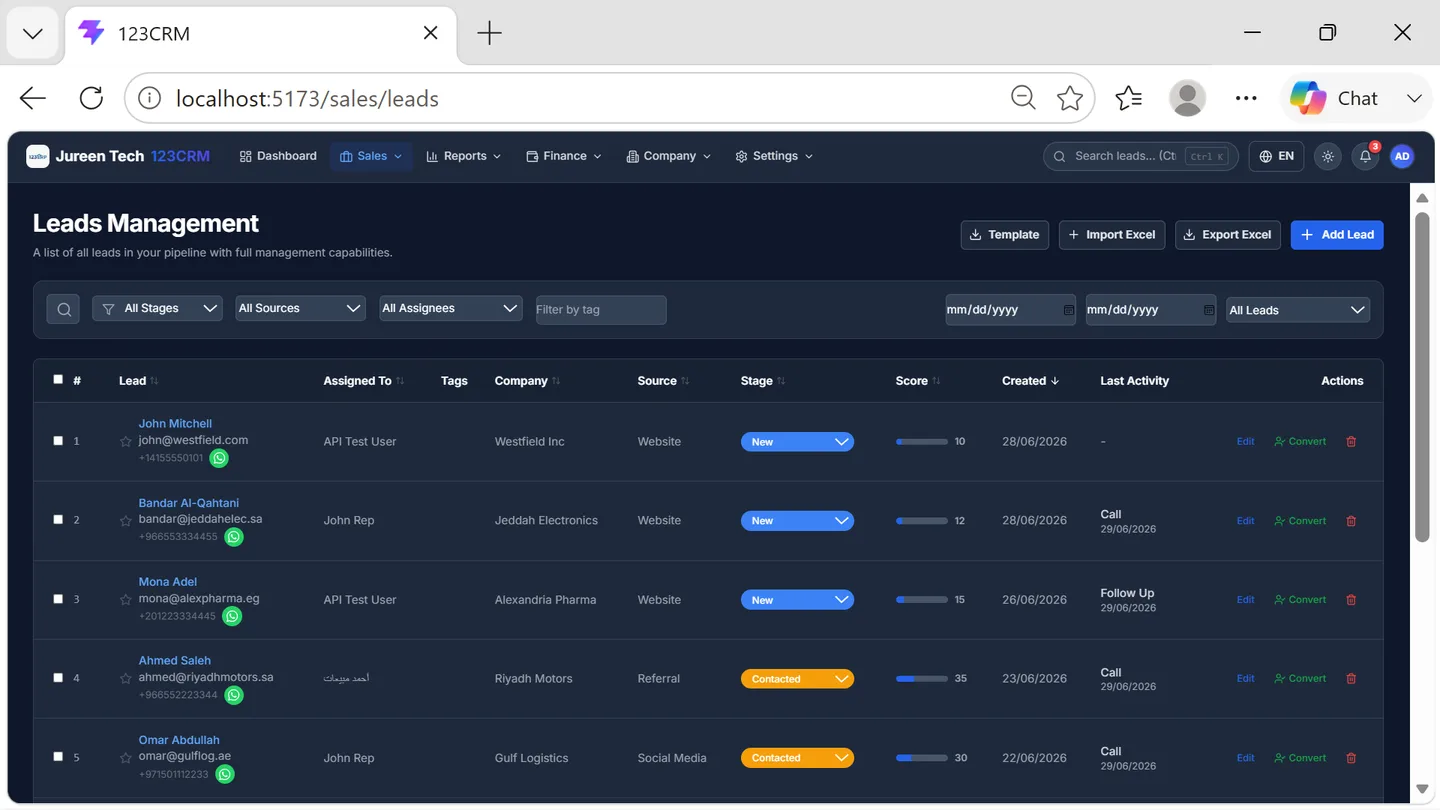Click Export Excel

click(1227, 234)
